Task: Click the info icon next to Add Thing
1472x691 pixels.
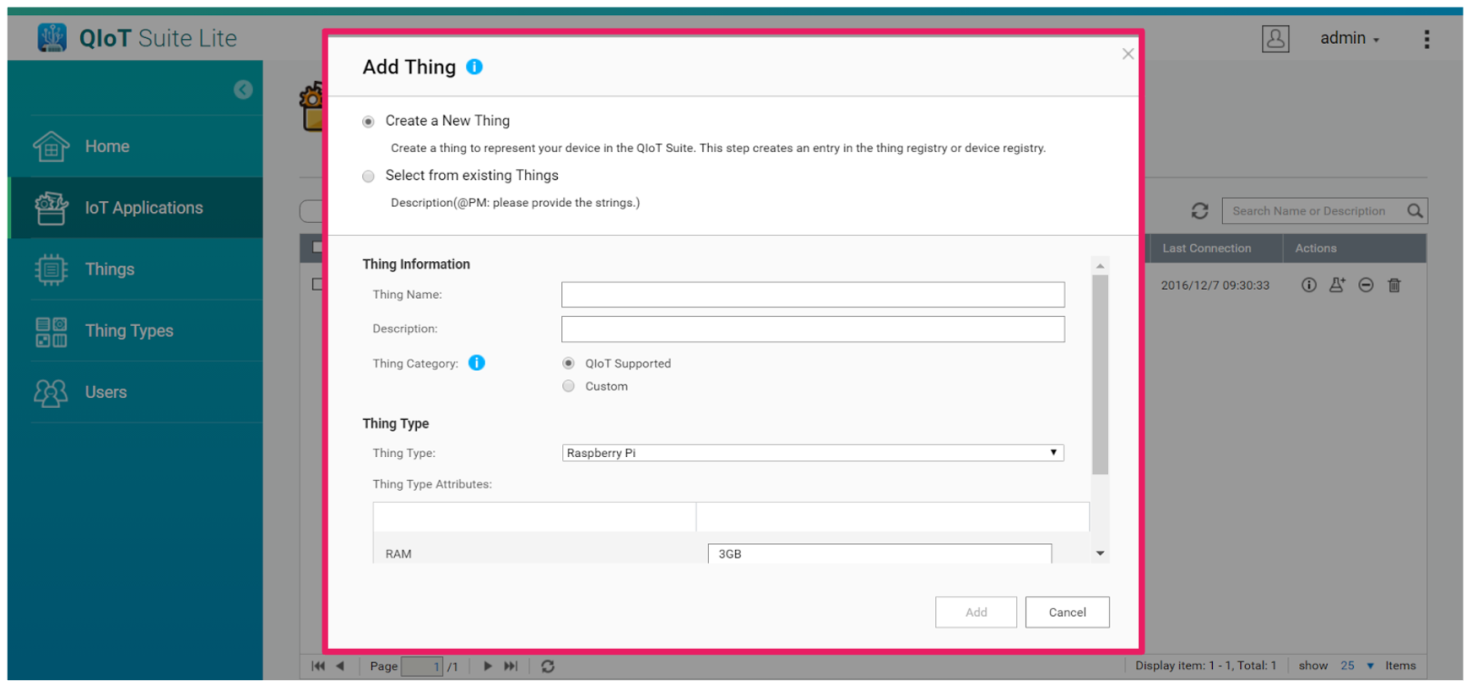Action: 474,66
